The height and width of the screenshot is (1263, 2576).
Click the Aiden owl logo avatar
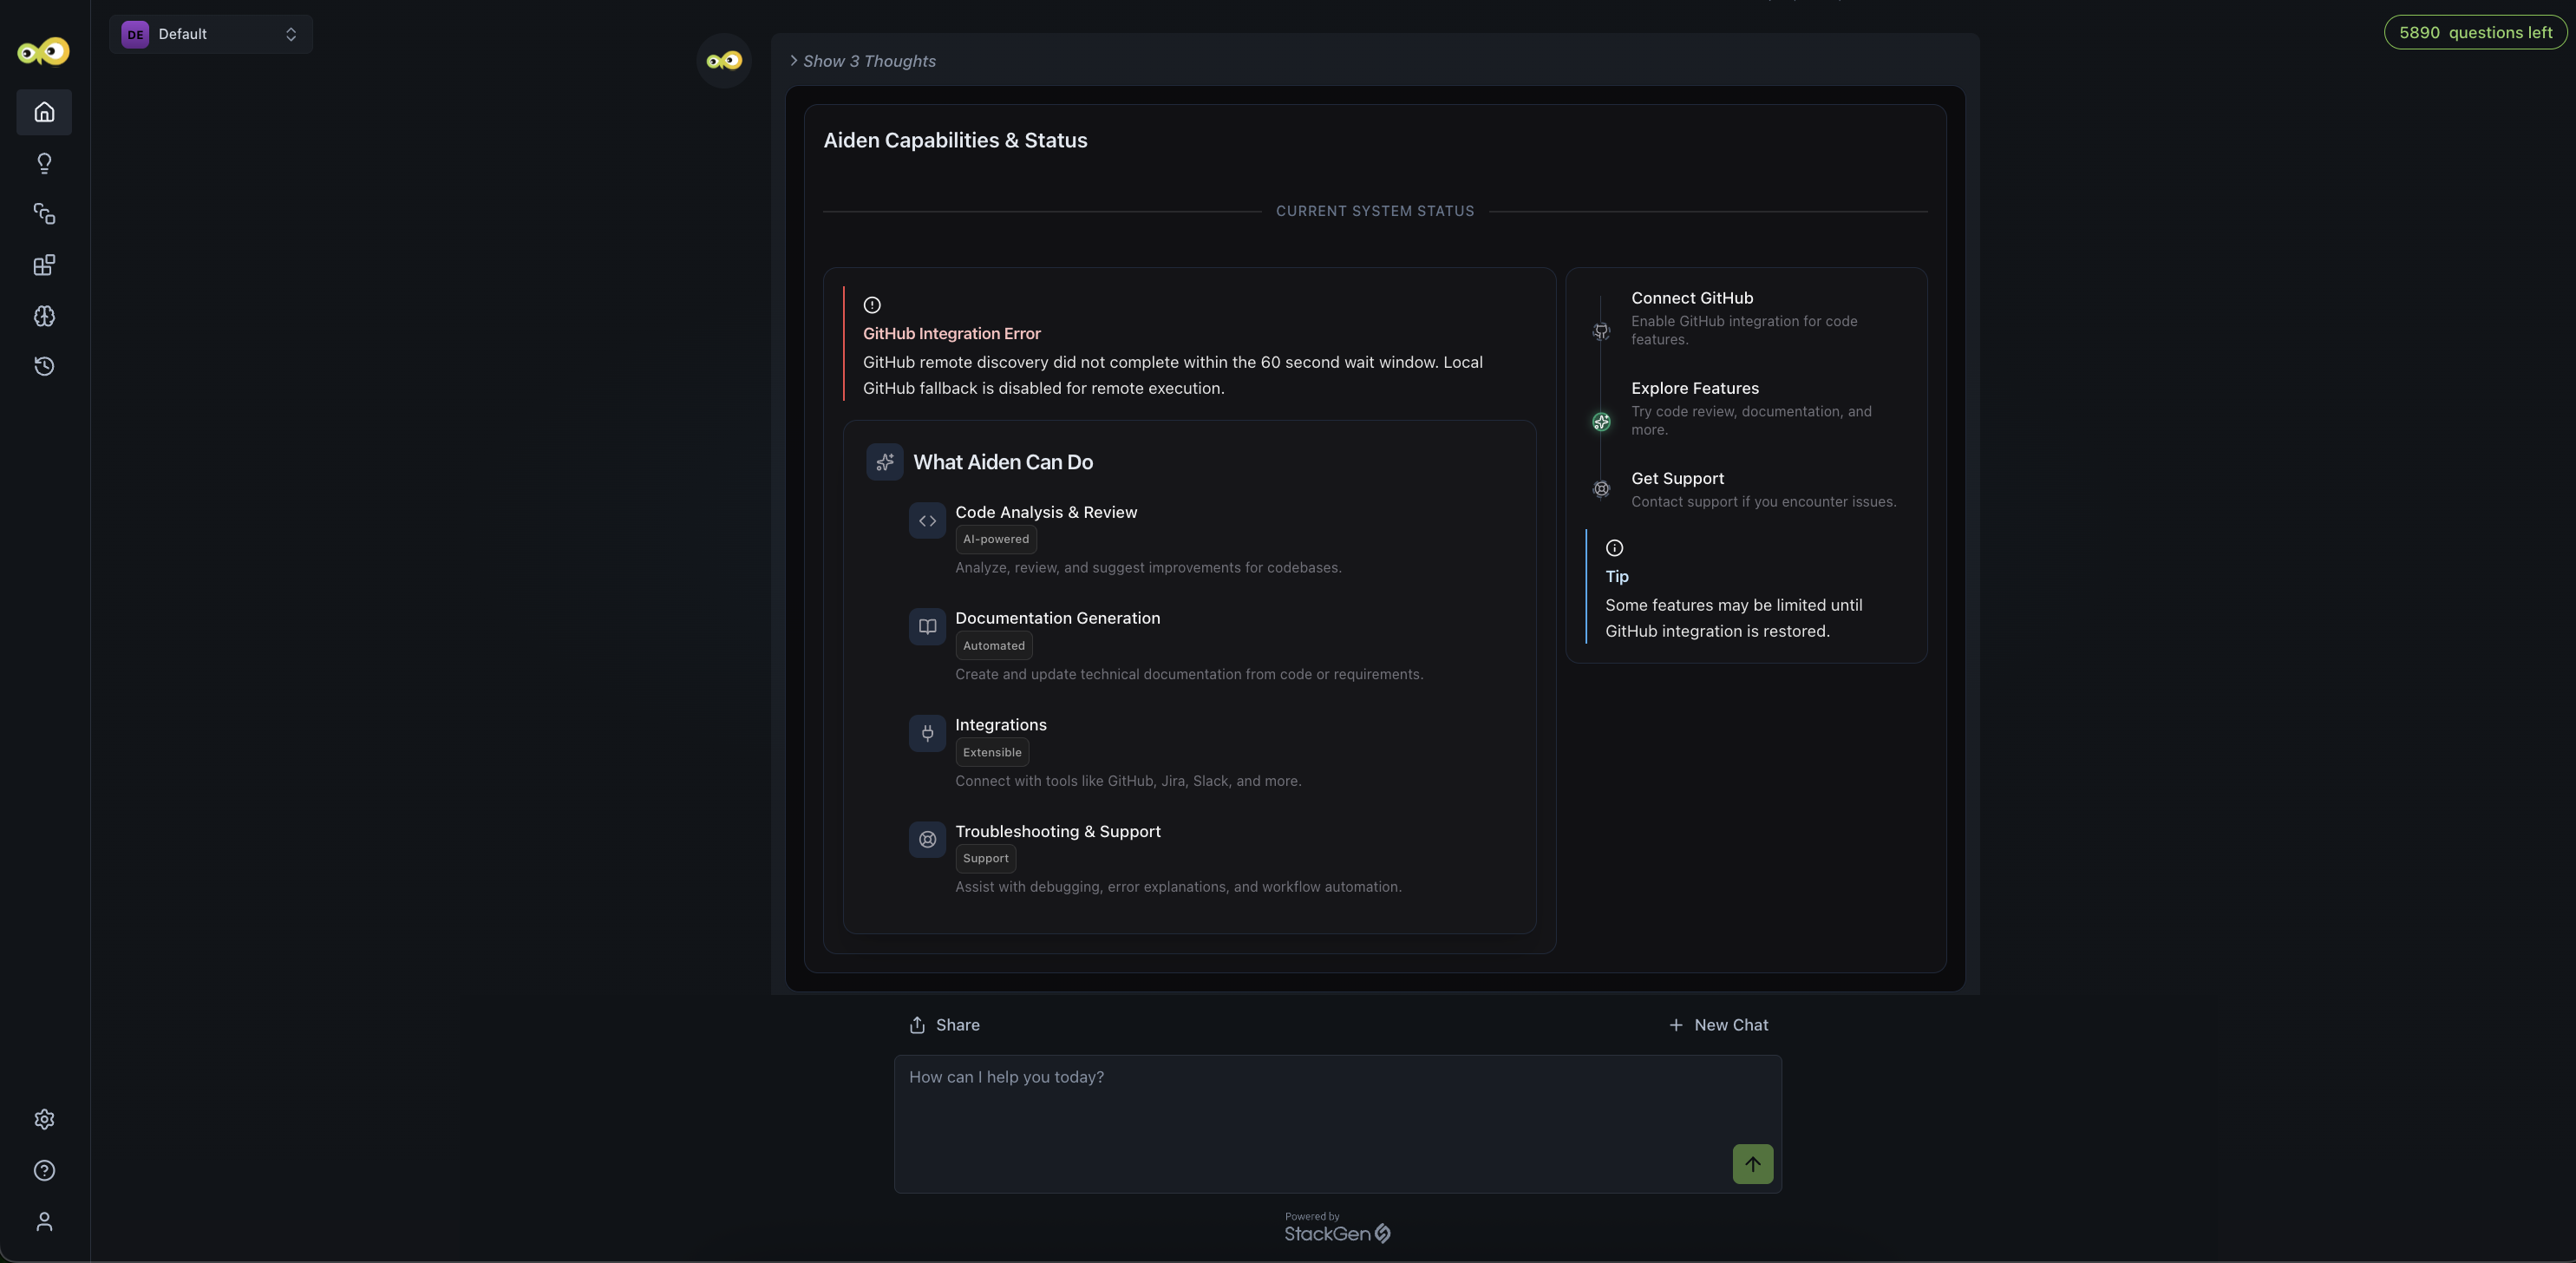[723, 61]
